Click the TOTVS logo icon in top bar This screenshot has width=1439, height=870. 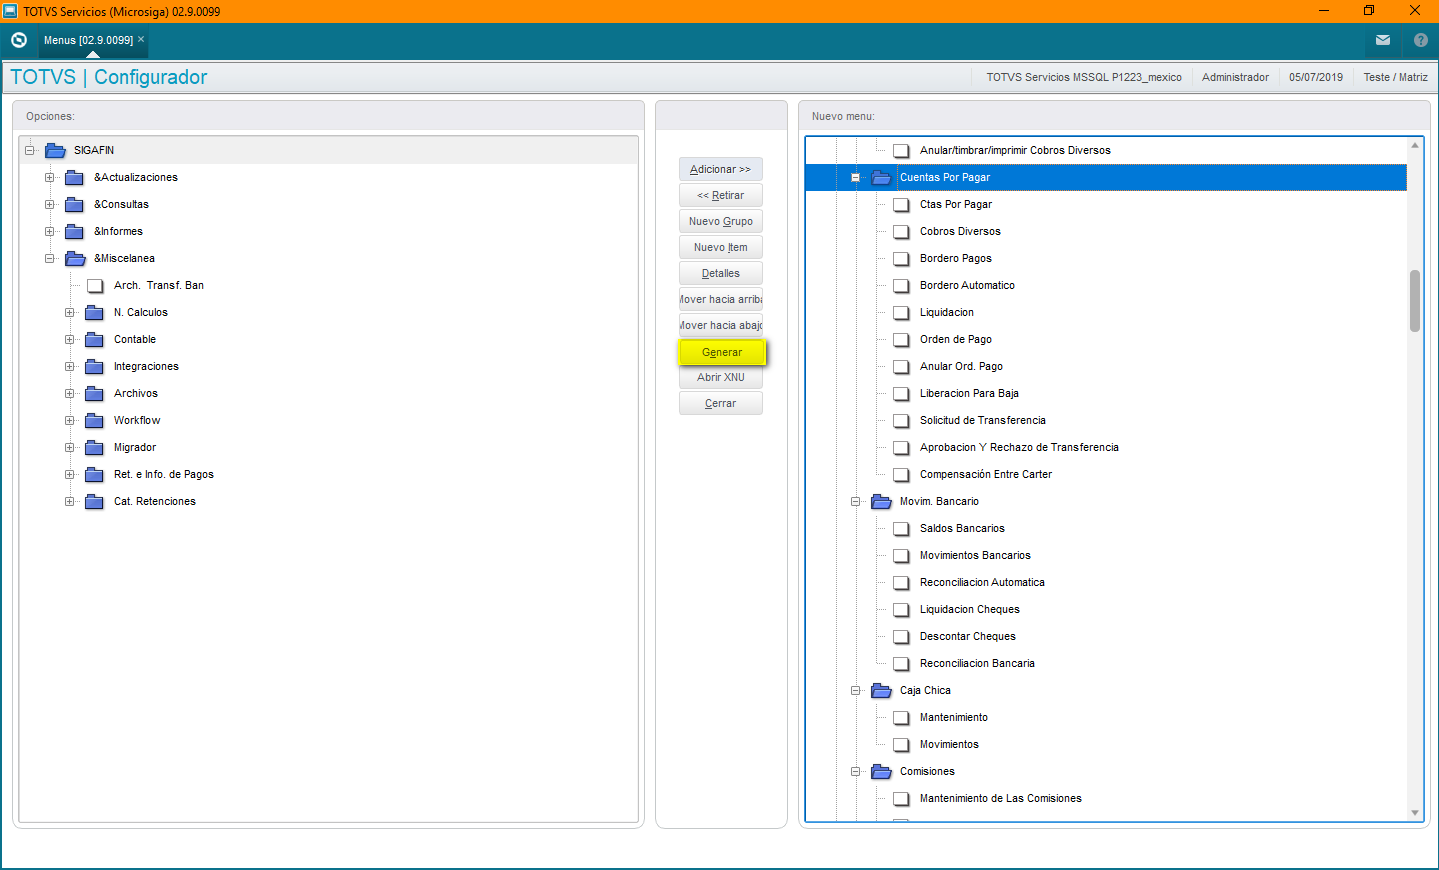click(19, 40)
